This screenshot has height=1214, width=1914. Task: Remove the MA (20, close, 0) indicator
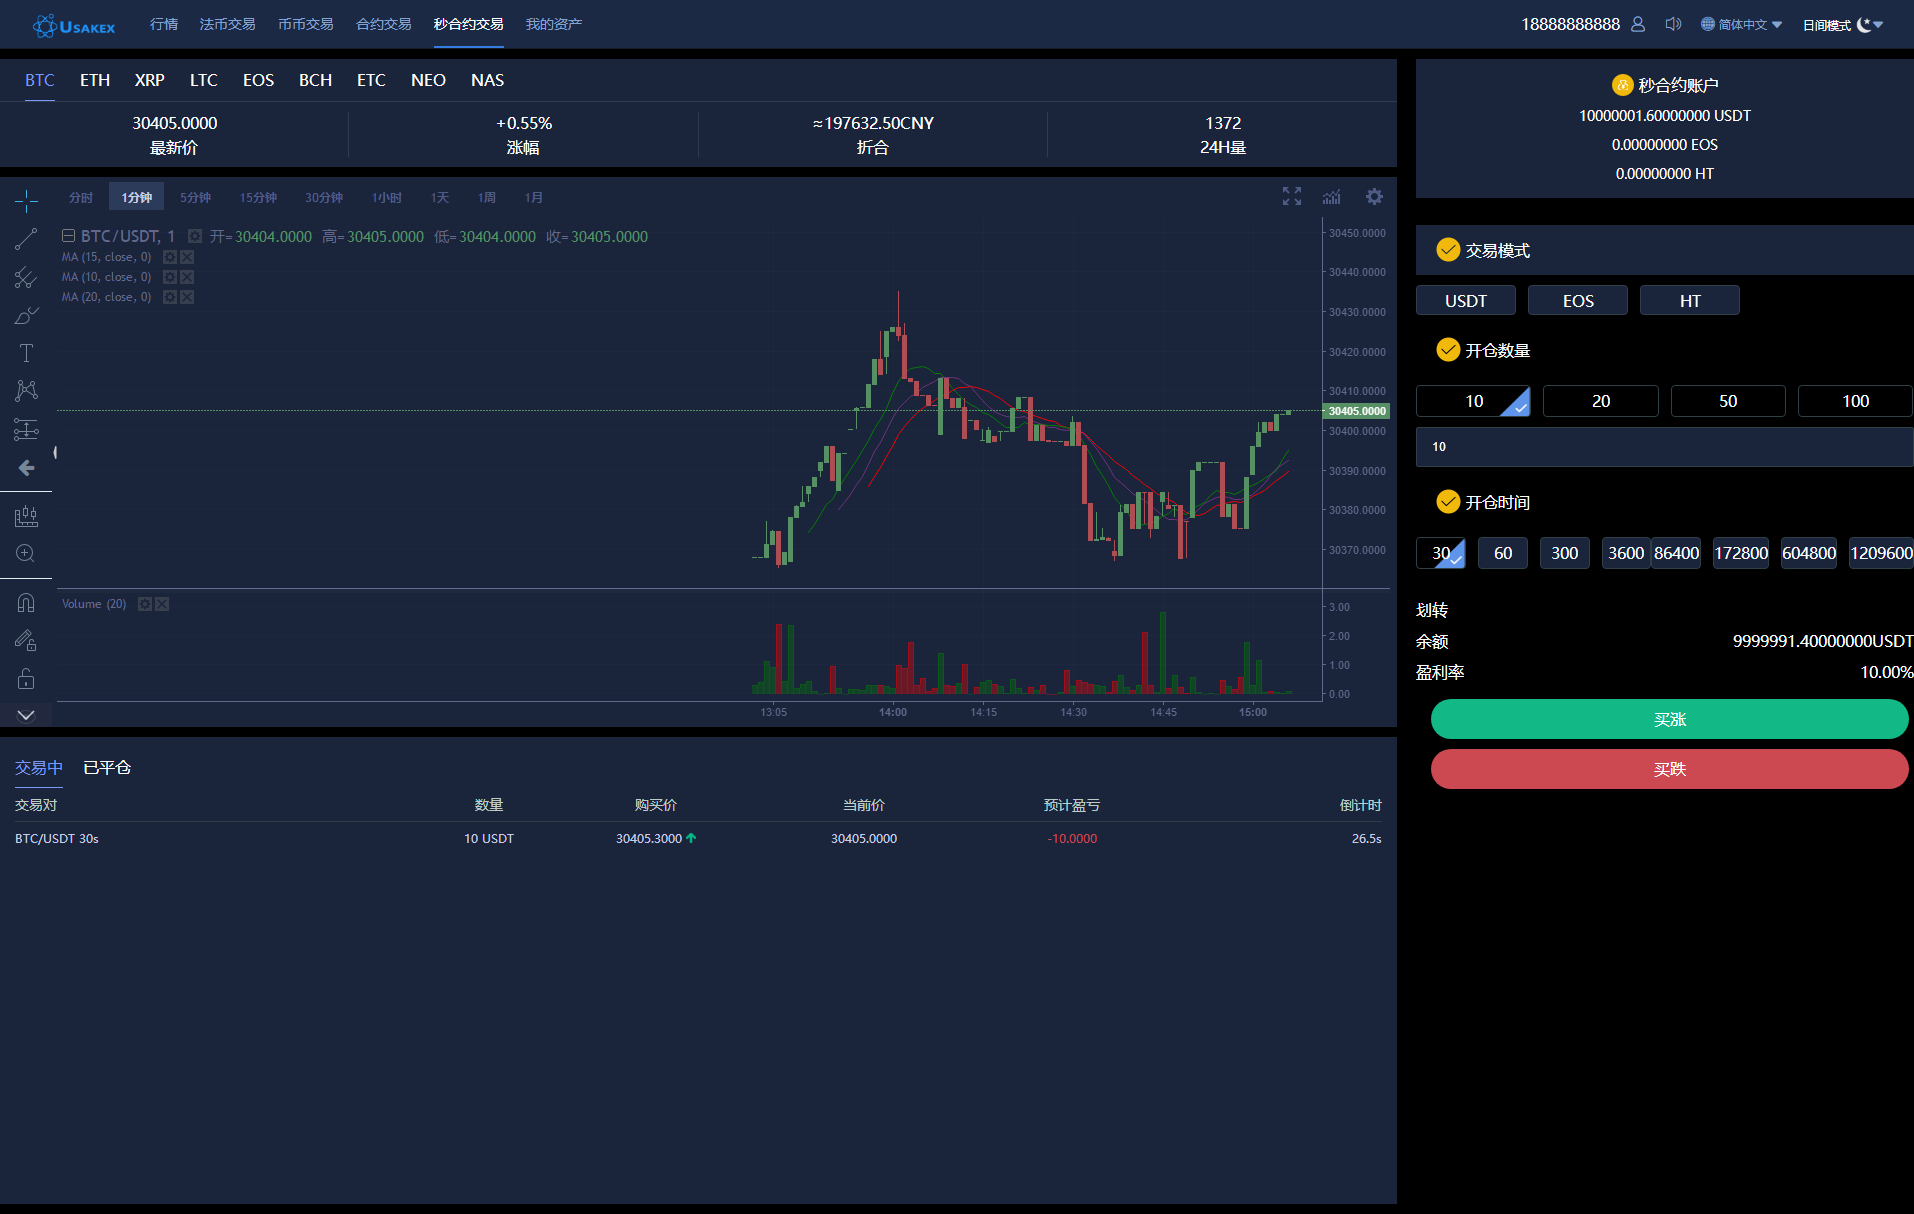pos(187,297)
